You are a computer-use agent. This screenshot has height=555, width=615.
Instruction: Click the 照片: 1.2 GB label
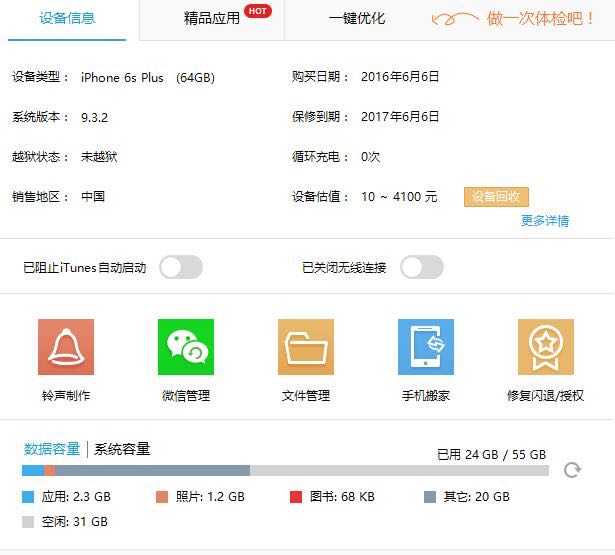point(210,497)
